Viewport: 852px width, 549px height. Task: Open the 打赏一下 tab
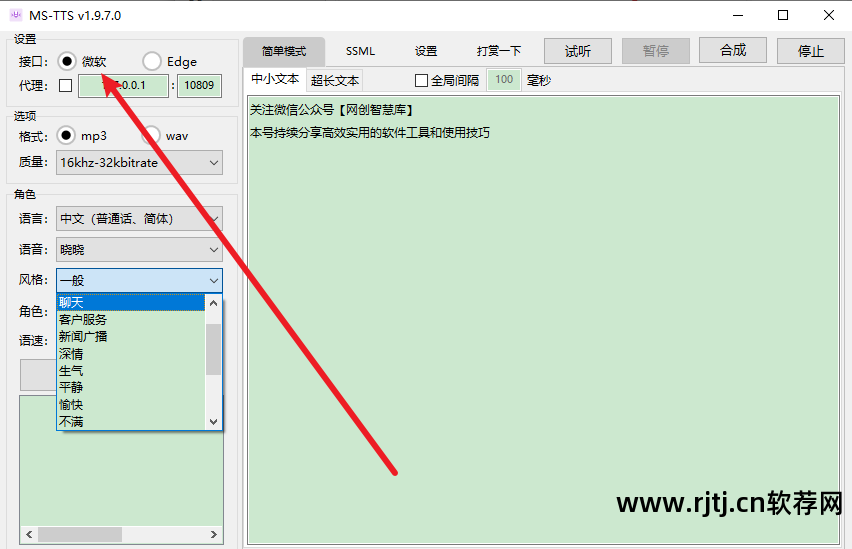point(499,51)
